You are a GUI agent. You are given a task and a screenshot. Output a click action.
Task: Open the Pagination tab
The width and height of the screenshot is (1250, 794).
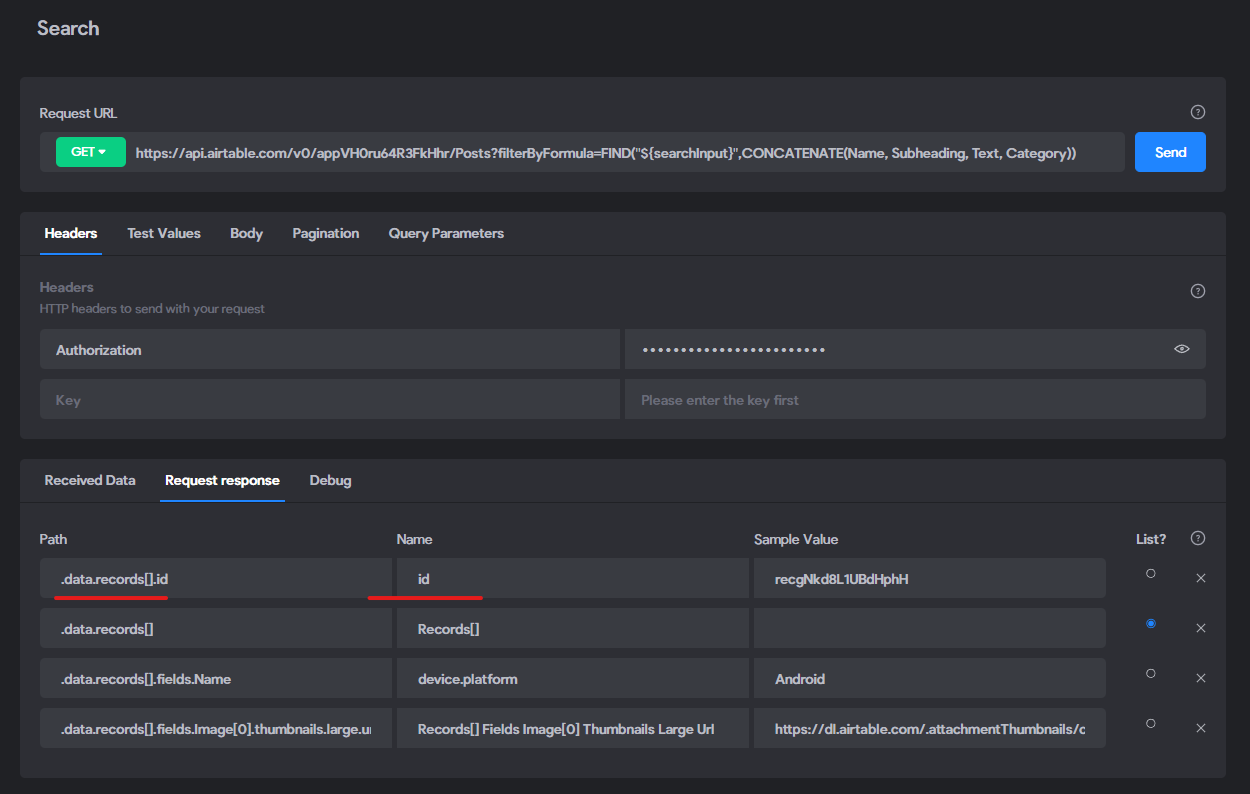click(326, 233)
